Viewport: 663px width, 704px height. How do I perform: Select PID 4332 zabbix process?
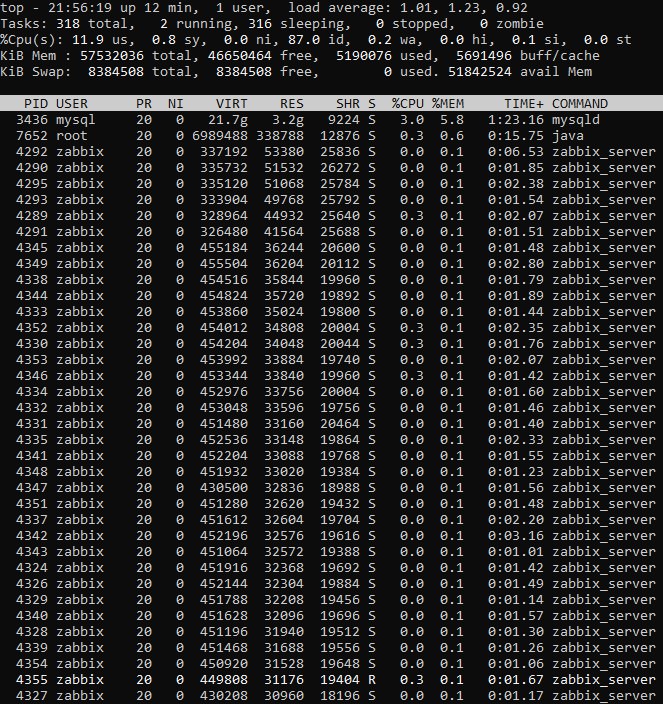pos(31,408)
